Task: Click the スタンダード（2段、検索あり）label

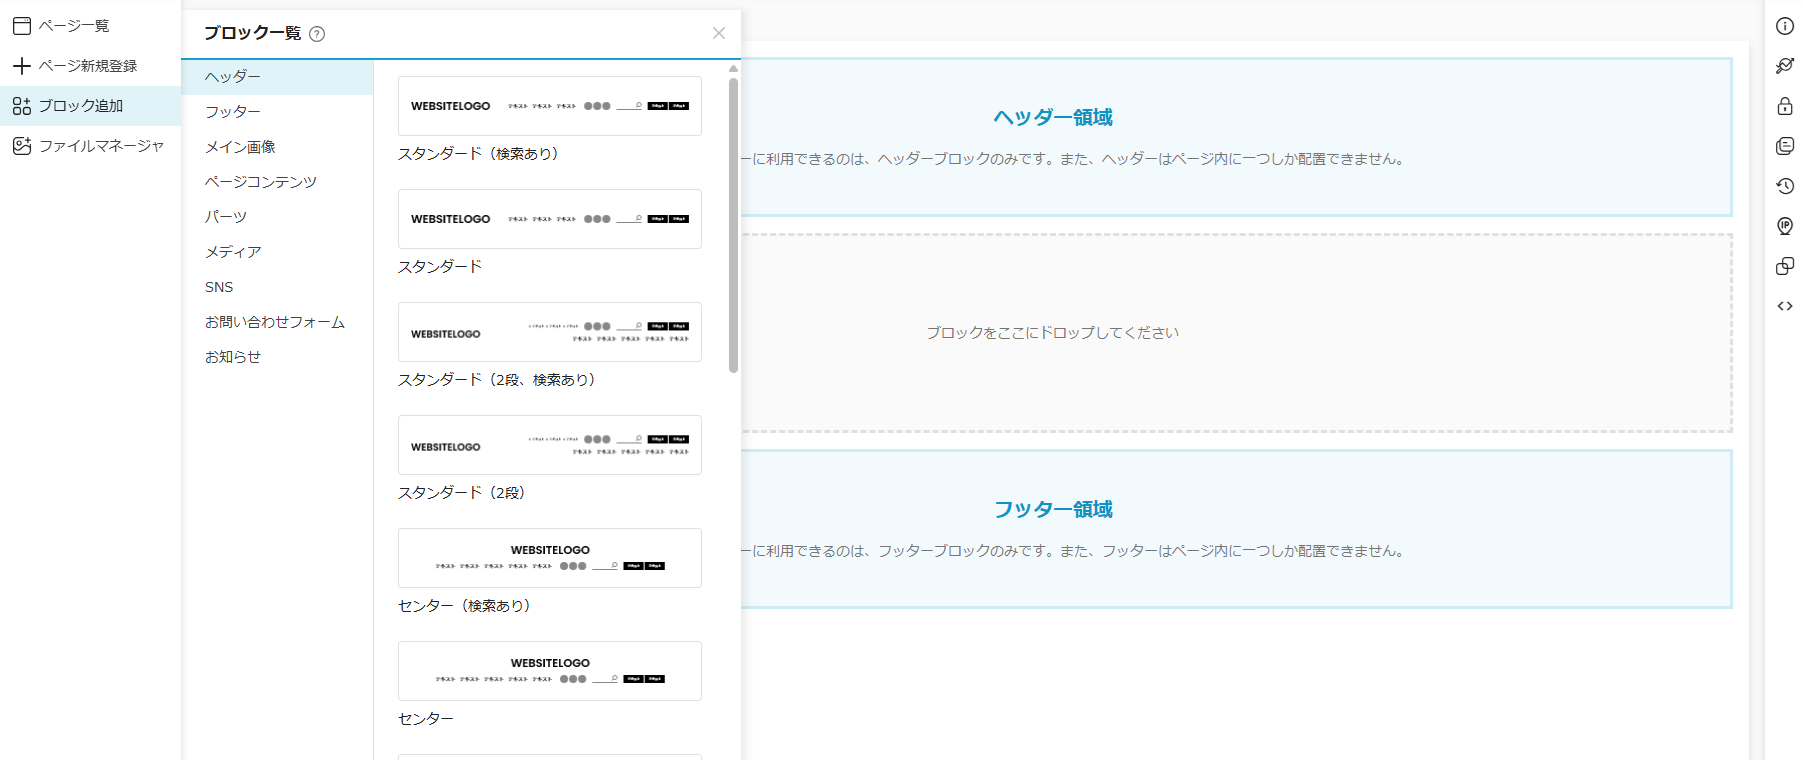Action: [x=497, y=380]
